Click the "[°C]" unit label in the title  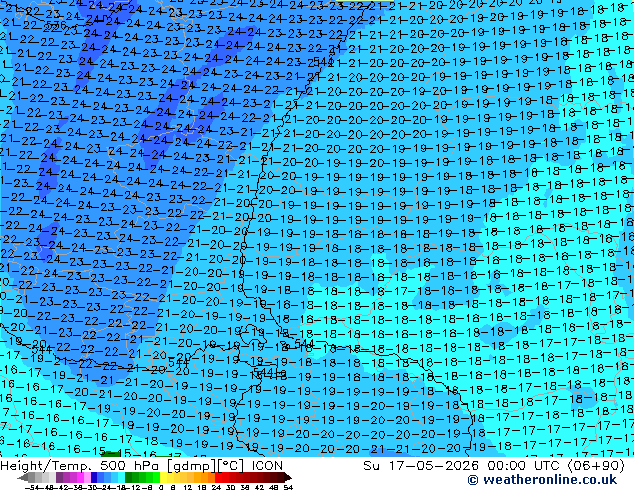pos(231,466)
